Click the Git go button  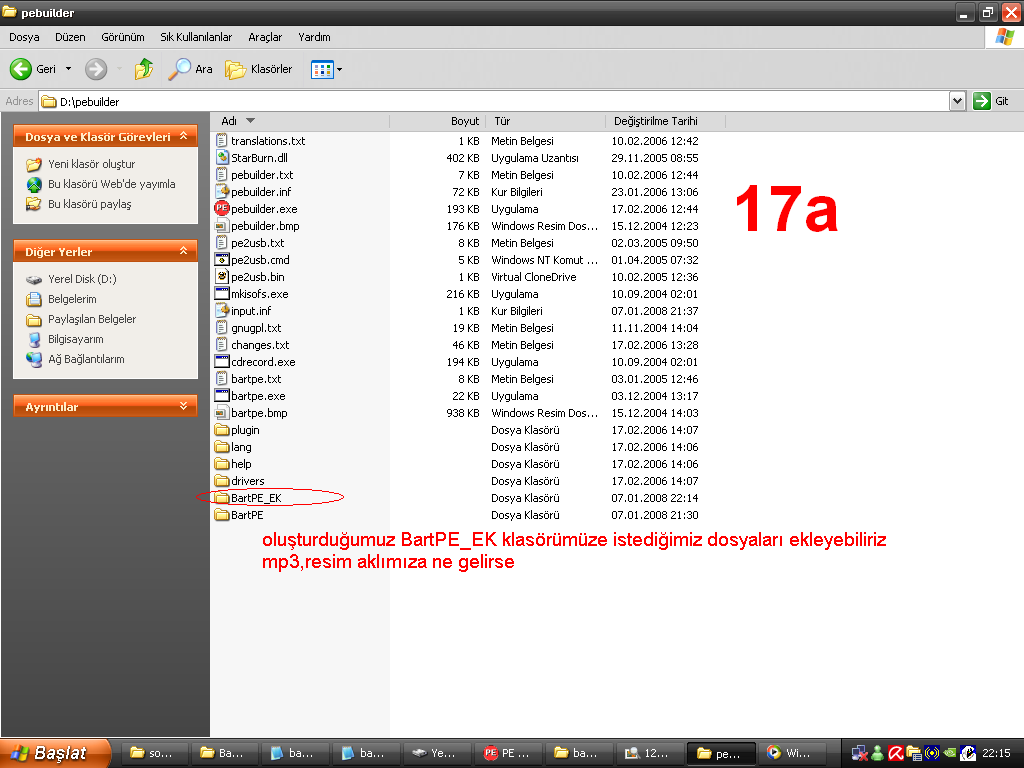click(991, 101)
